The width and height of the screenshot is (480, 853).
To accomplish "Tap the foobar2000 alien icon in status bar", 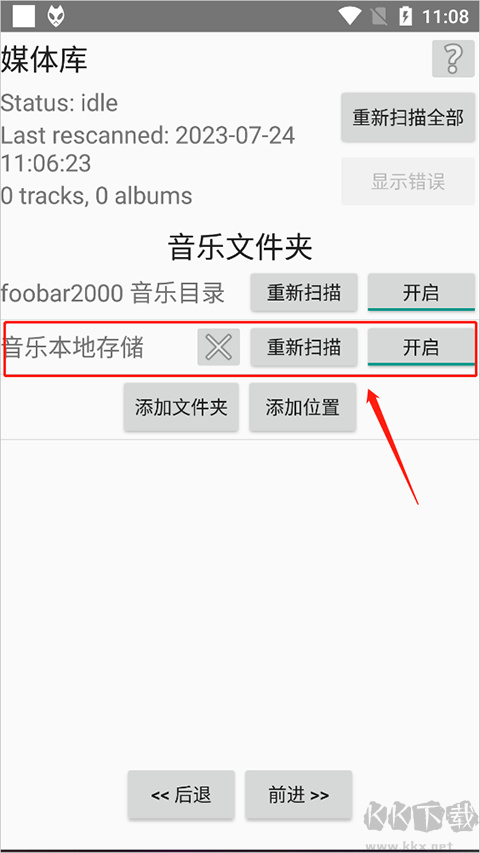I will tap(56, 16).
